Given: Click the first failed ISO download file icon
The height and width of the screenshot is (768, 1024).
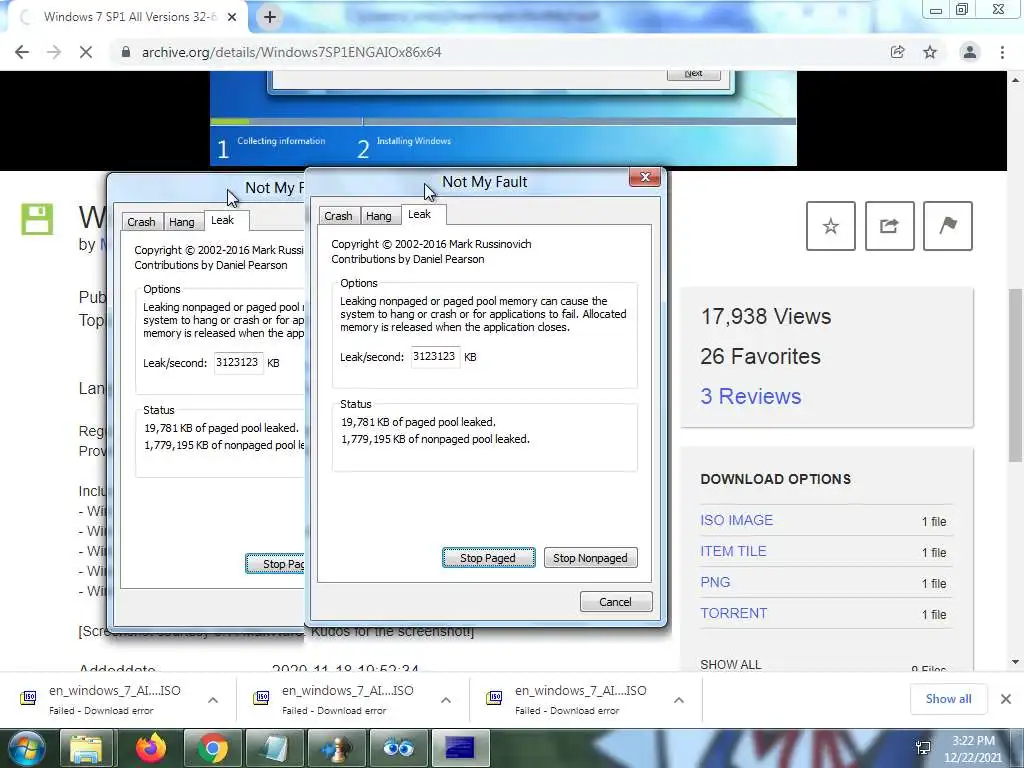Looking at the screenshot, I should tap(28, 698).
